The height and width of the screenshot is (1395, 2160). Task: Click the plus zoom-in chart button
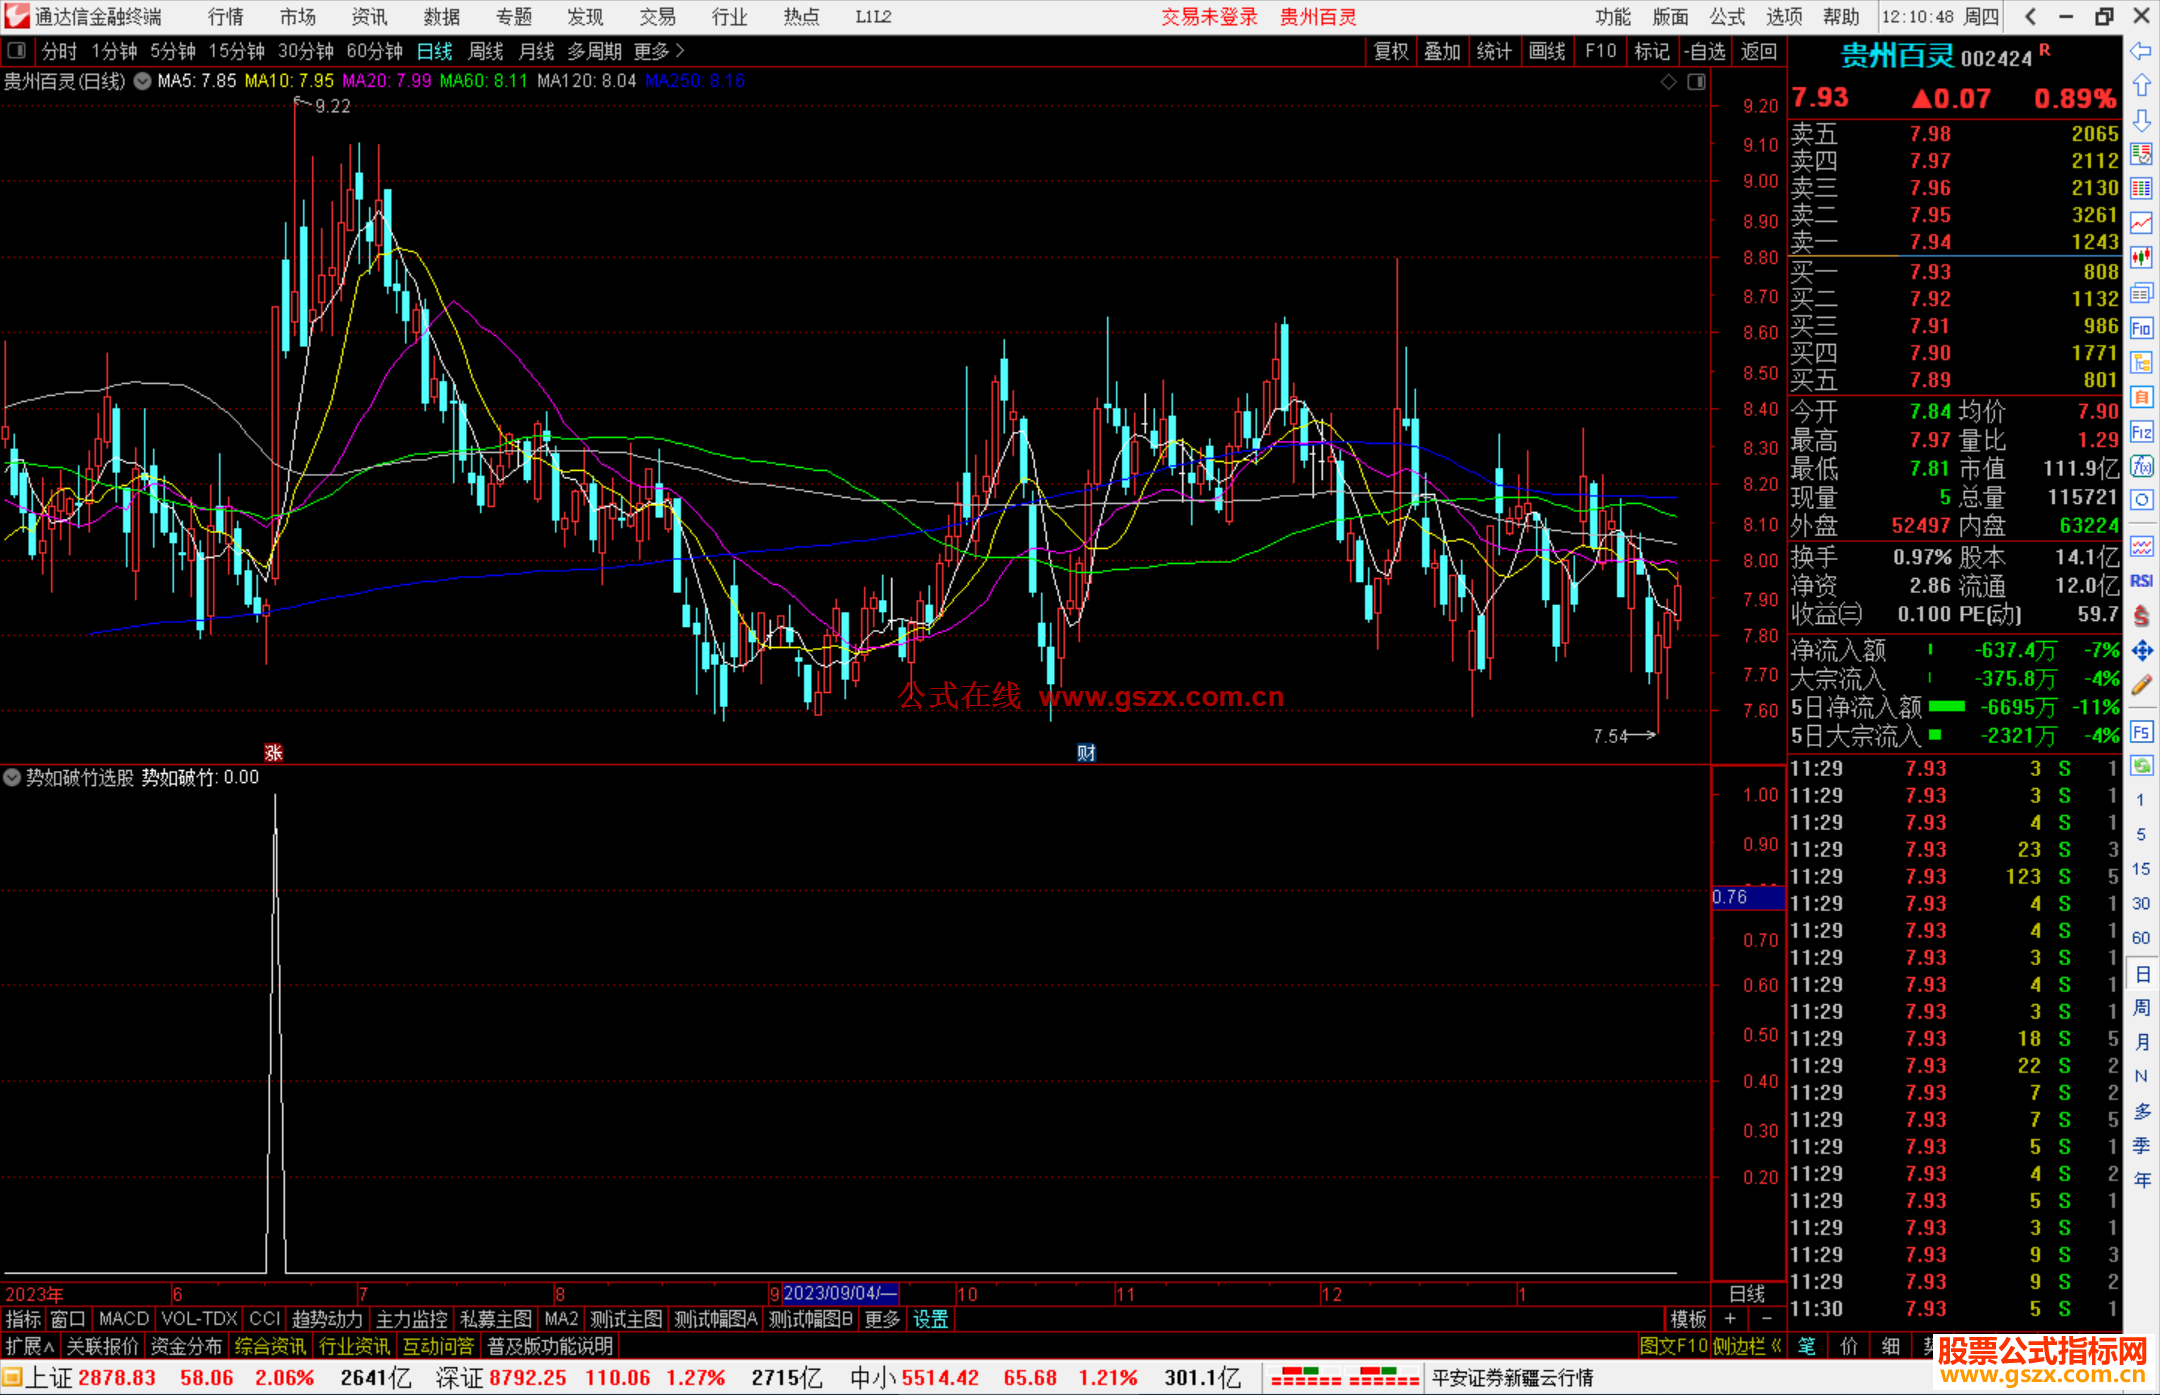tap(1730, 1319)
